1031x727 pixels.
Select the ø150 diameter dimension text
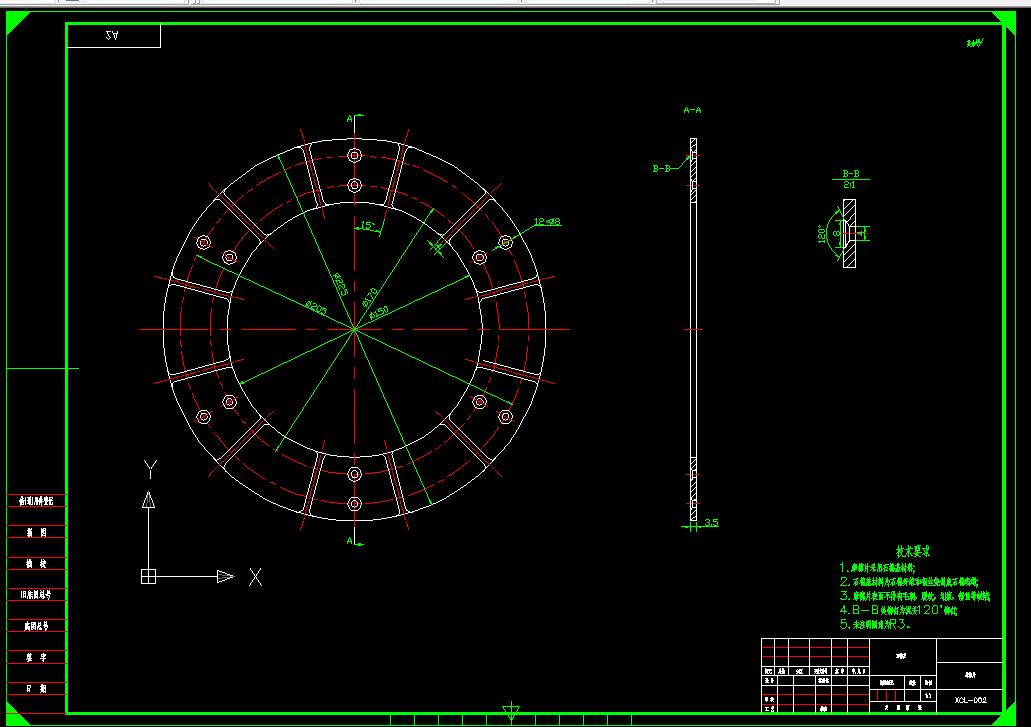click(379, 313)
